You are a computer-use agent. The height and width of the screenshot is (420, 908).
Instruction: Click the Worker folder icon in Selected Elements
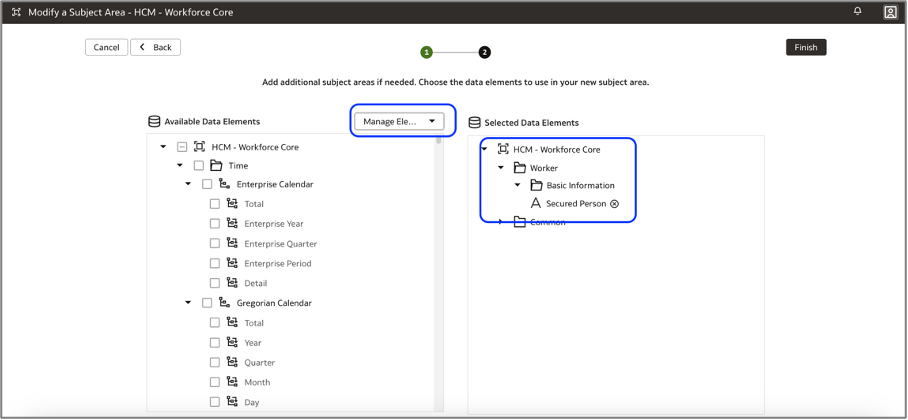point(519,168)
